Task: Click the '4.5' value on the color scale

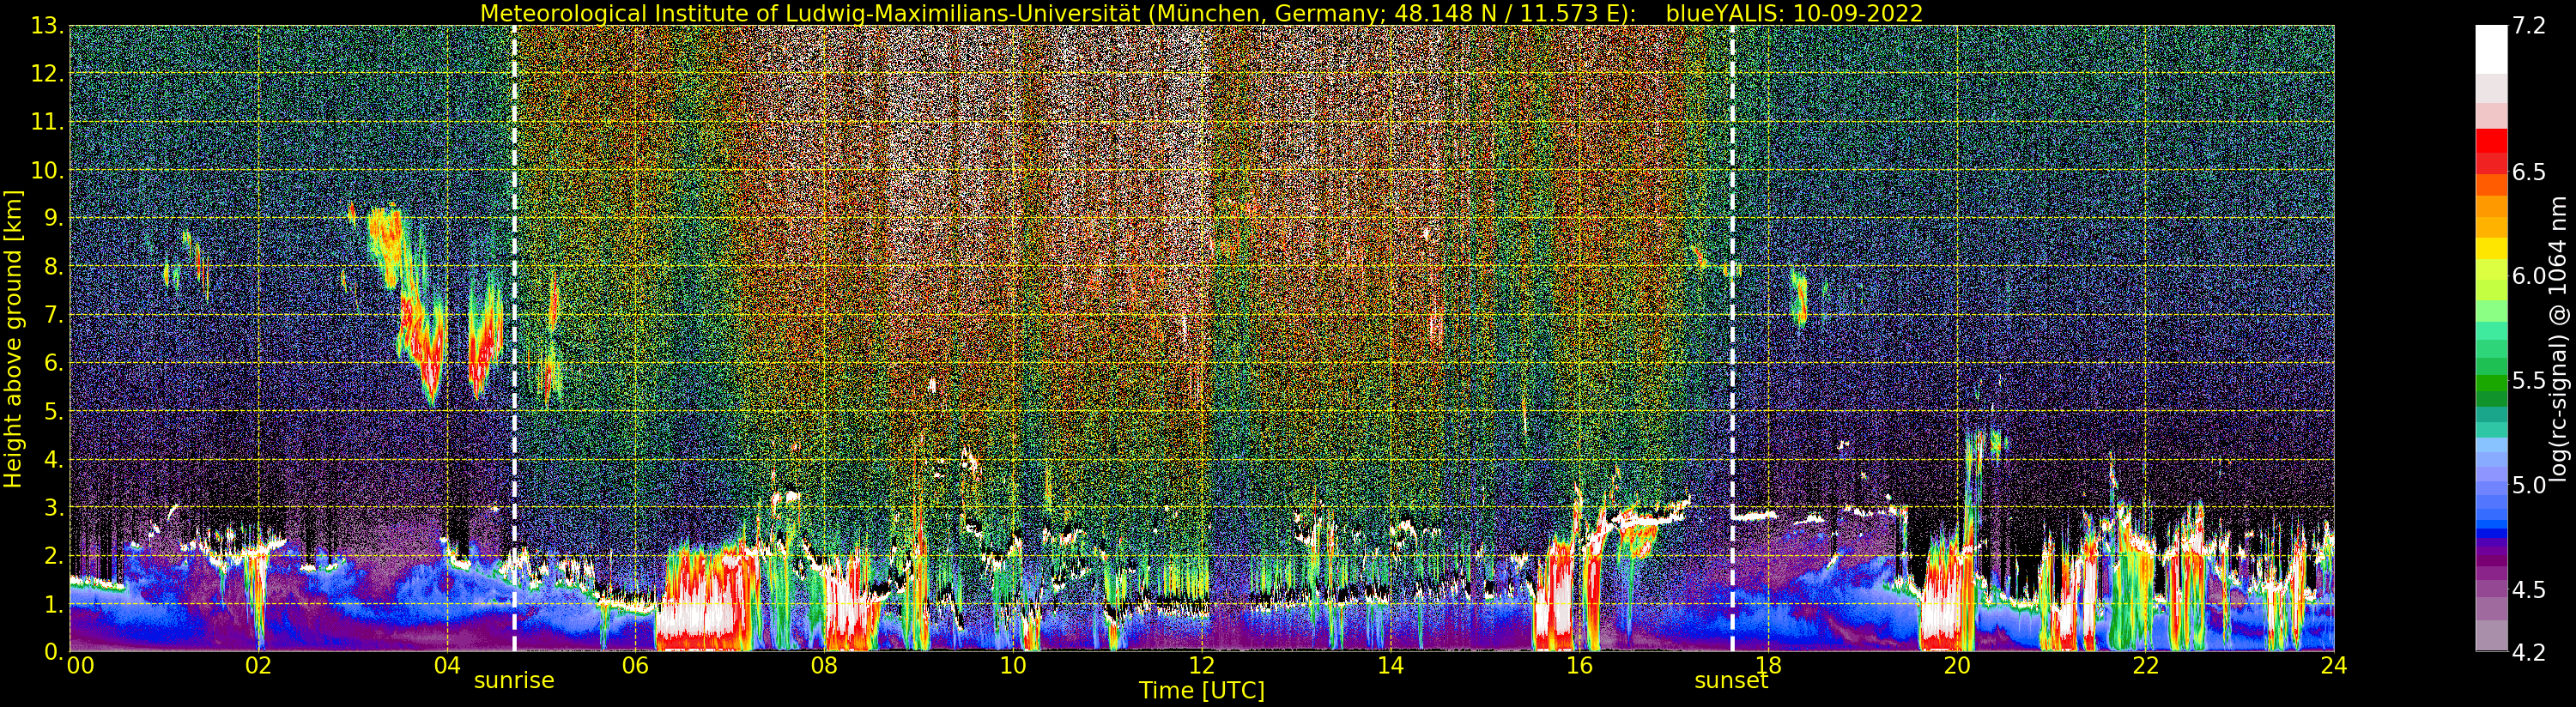Action: (x=2529, y=589)
